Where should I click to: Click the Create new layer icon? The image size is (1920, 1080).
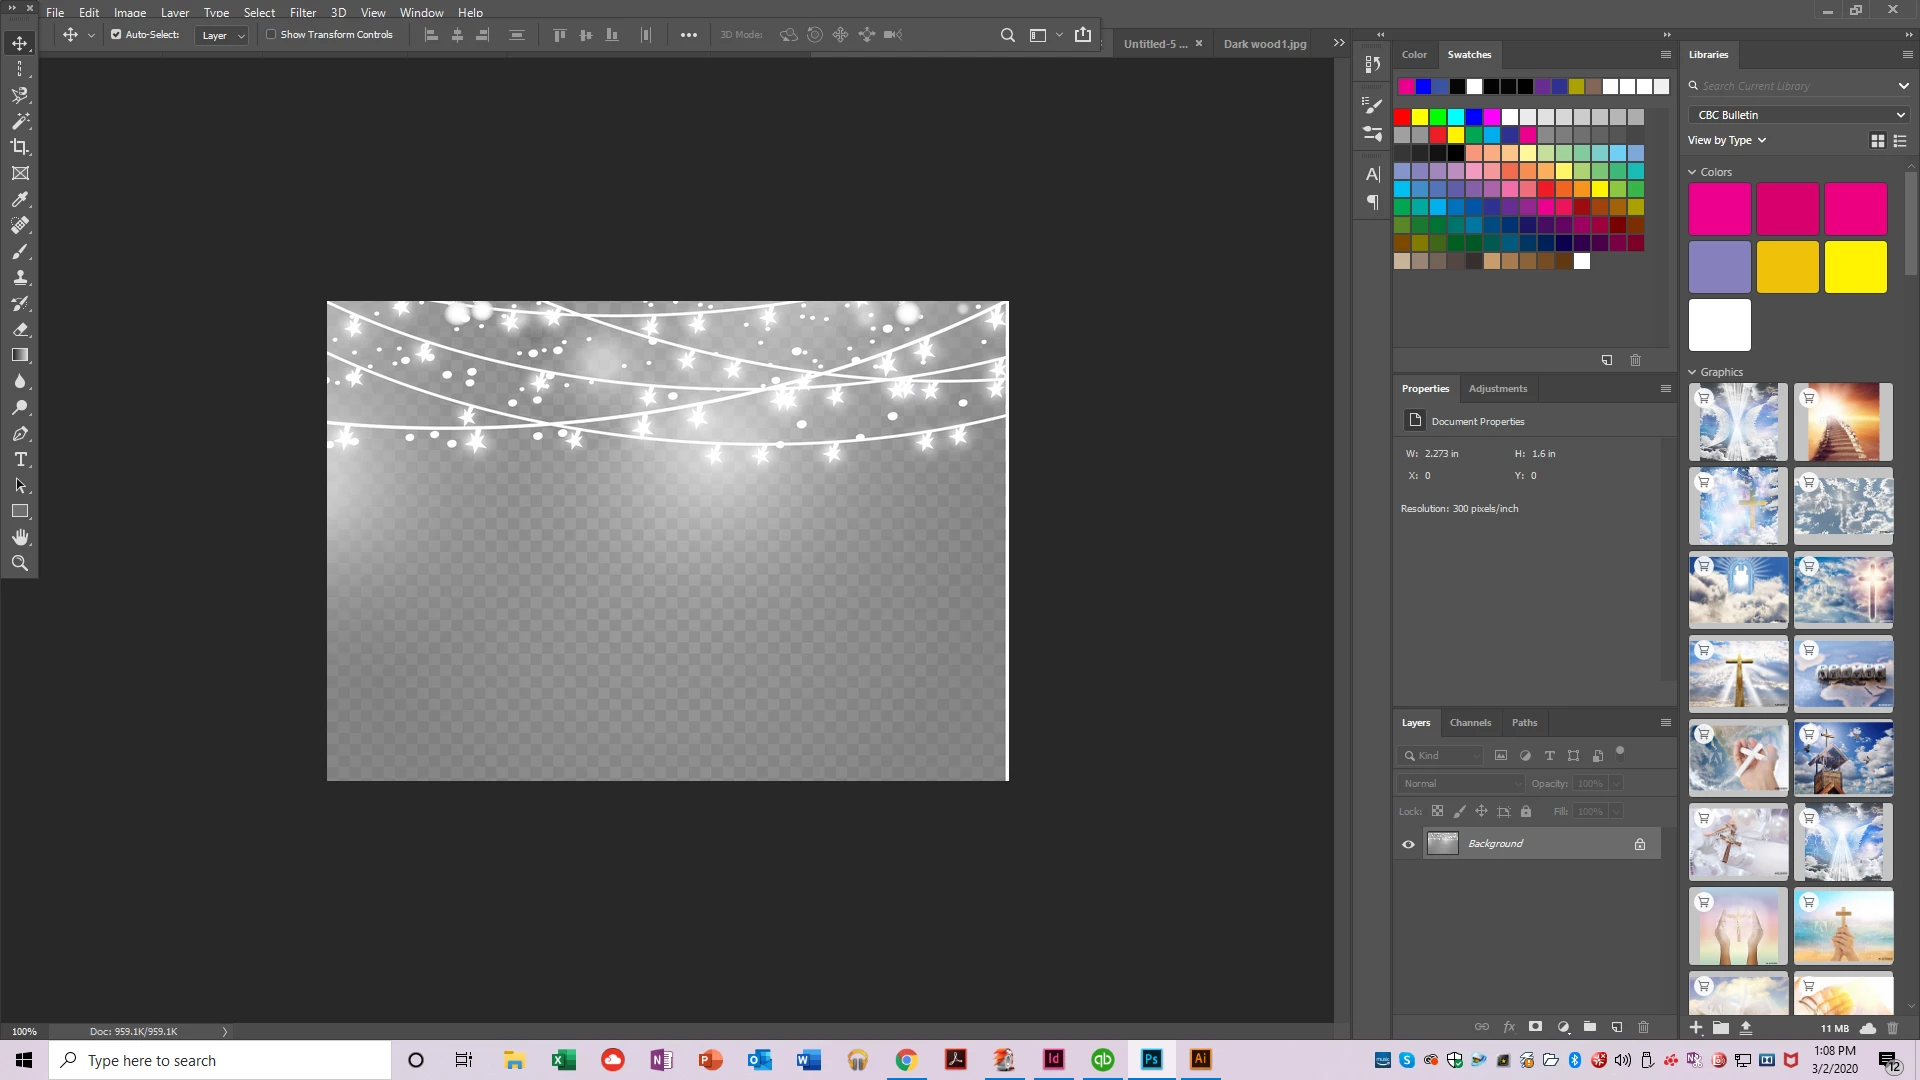(x=1617, y=1027)
